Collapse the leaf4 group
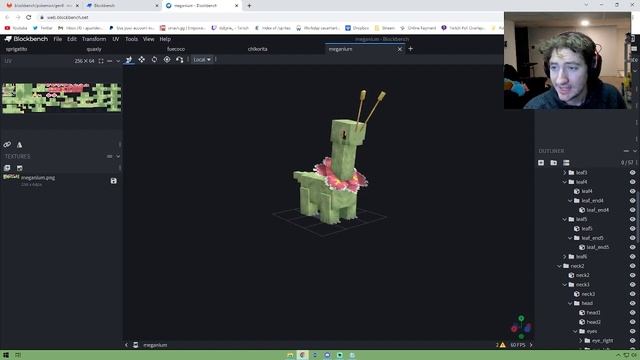The image size is (640, 360). (x=565, y=182)
